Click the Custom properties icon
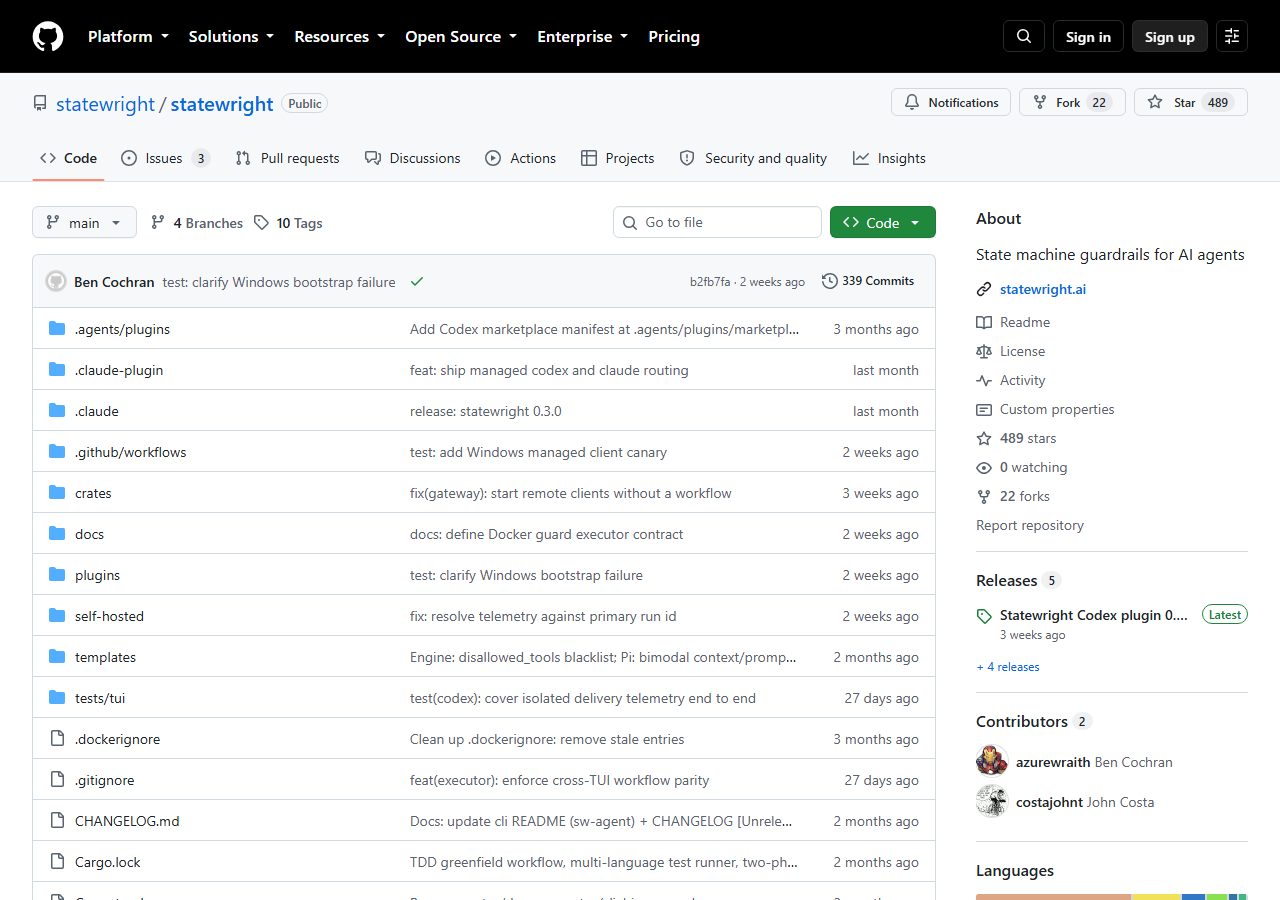This screenshot has height=900, width=1280. [x=984, y=409]
